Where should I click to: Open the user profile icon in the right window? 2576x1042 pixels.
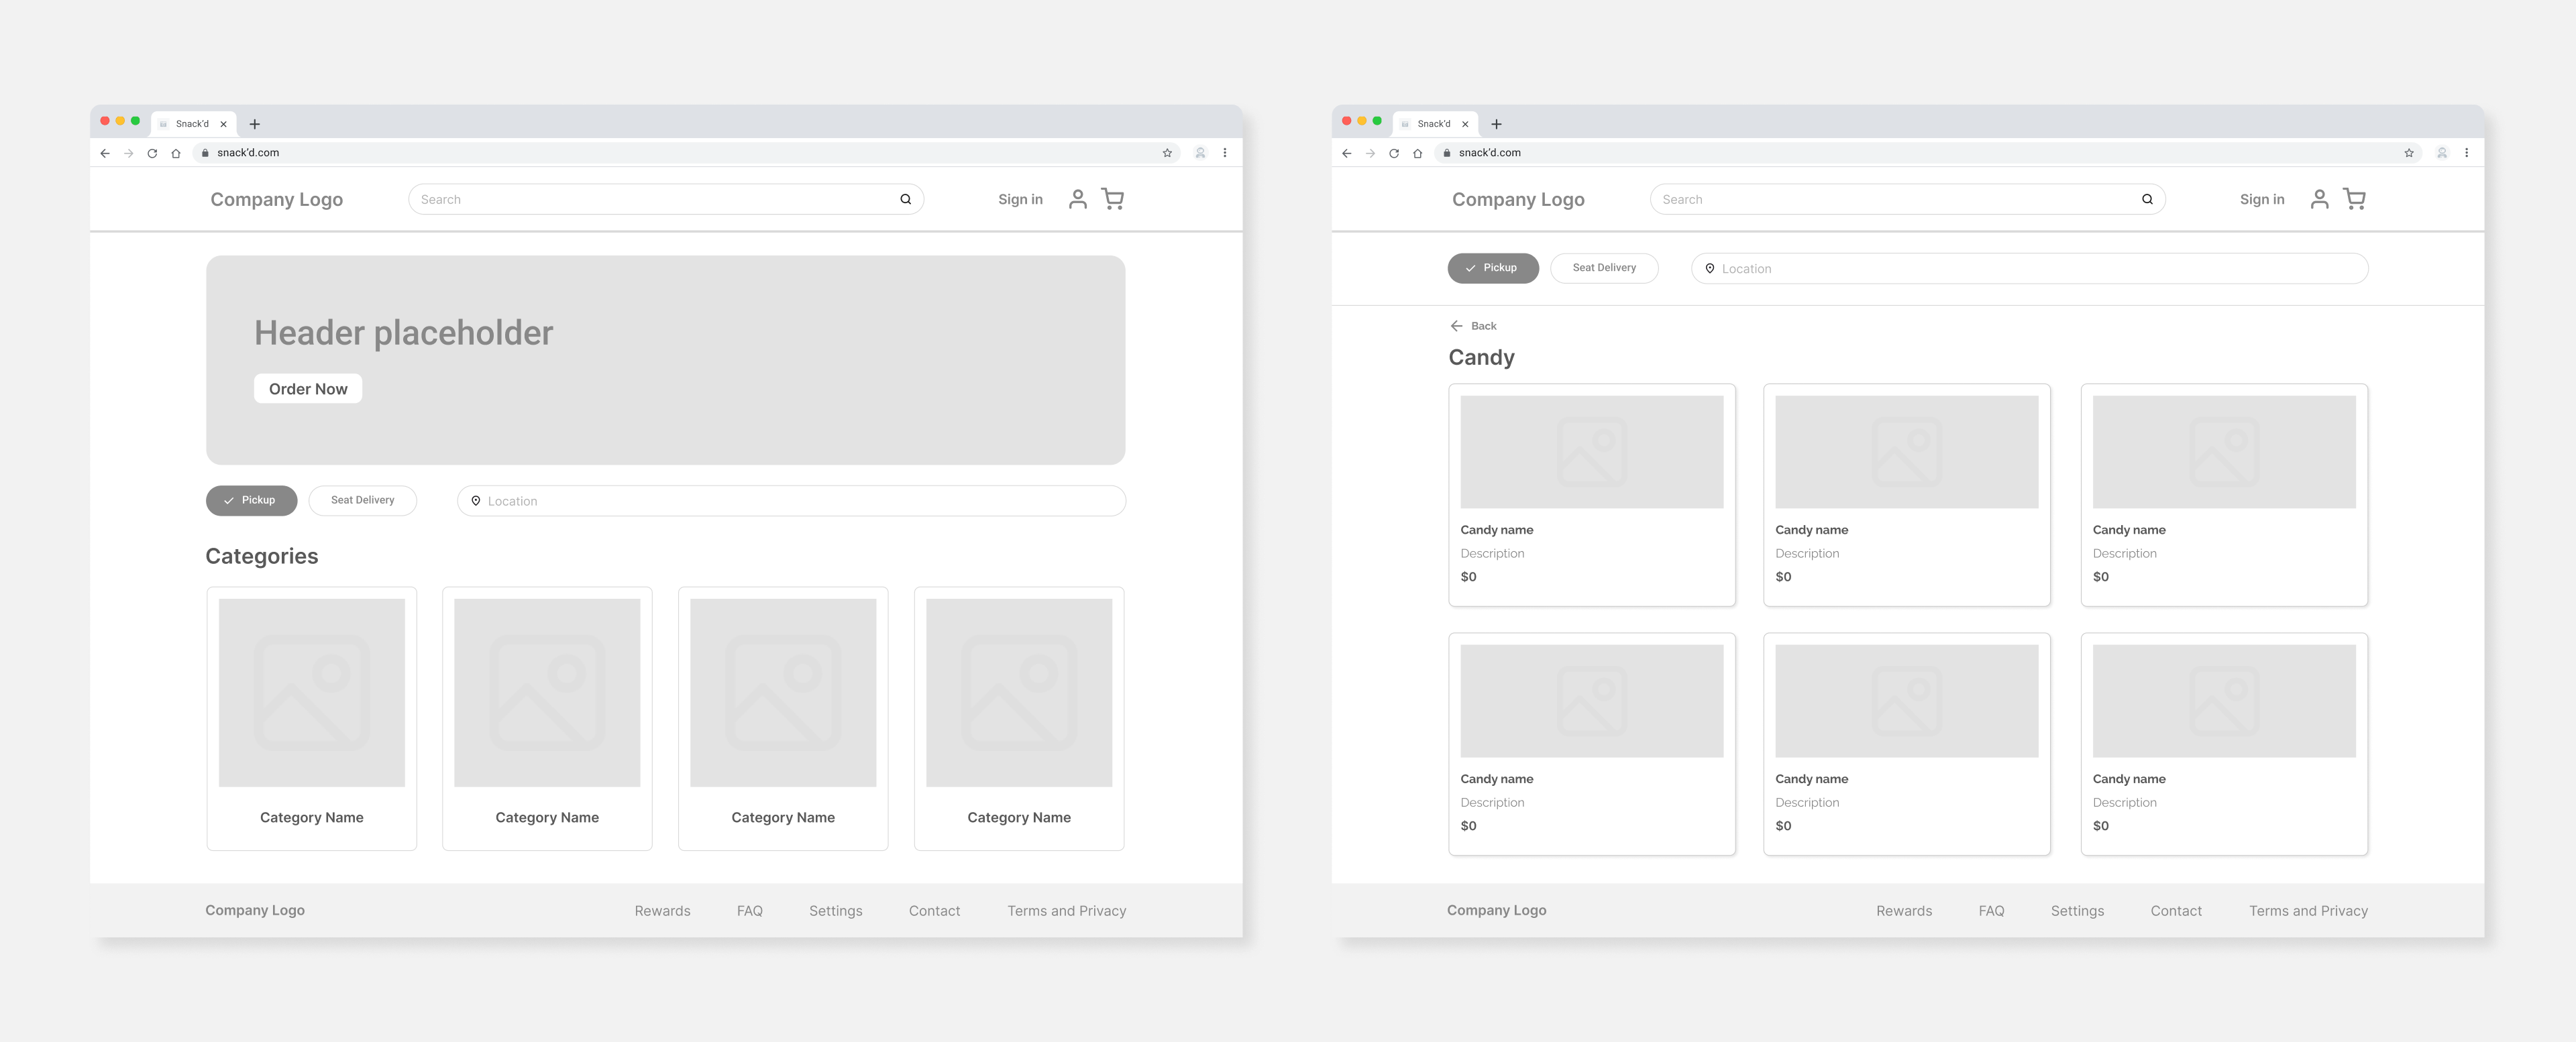point(2319,199)
